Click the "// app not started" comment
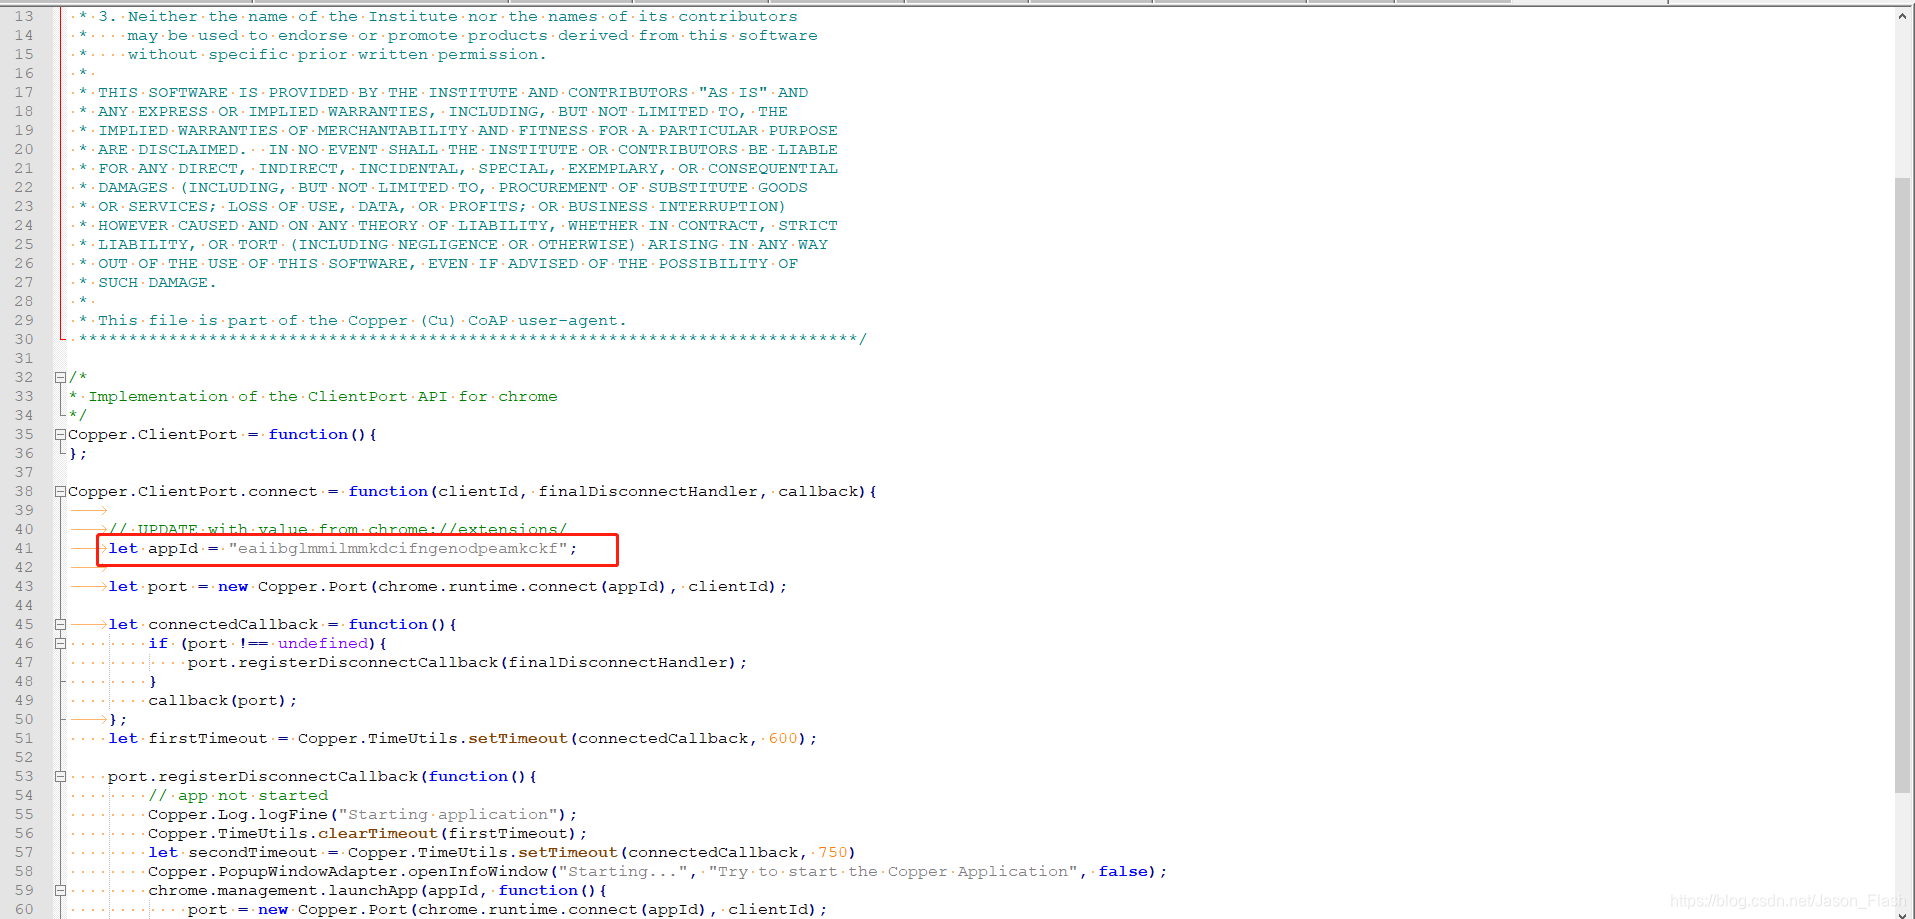 click(x=238, y=796)
